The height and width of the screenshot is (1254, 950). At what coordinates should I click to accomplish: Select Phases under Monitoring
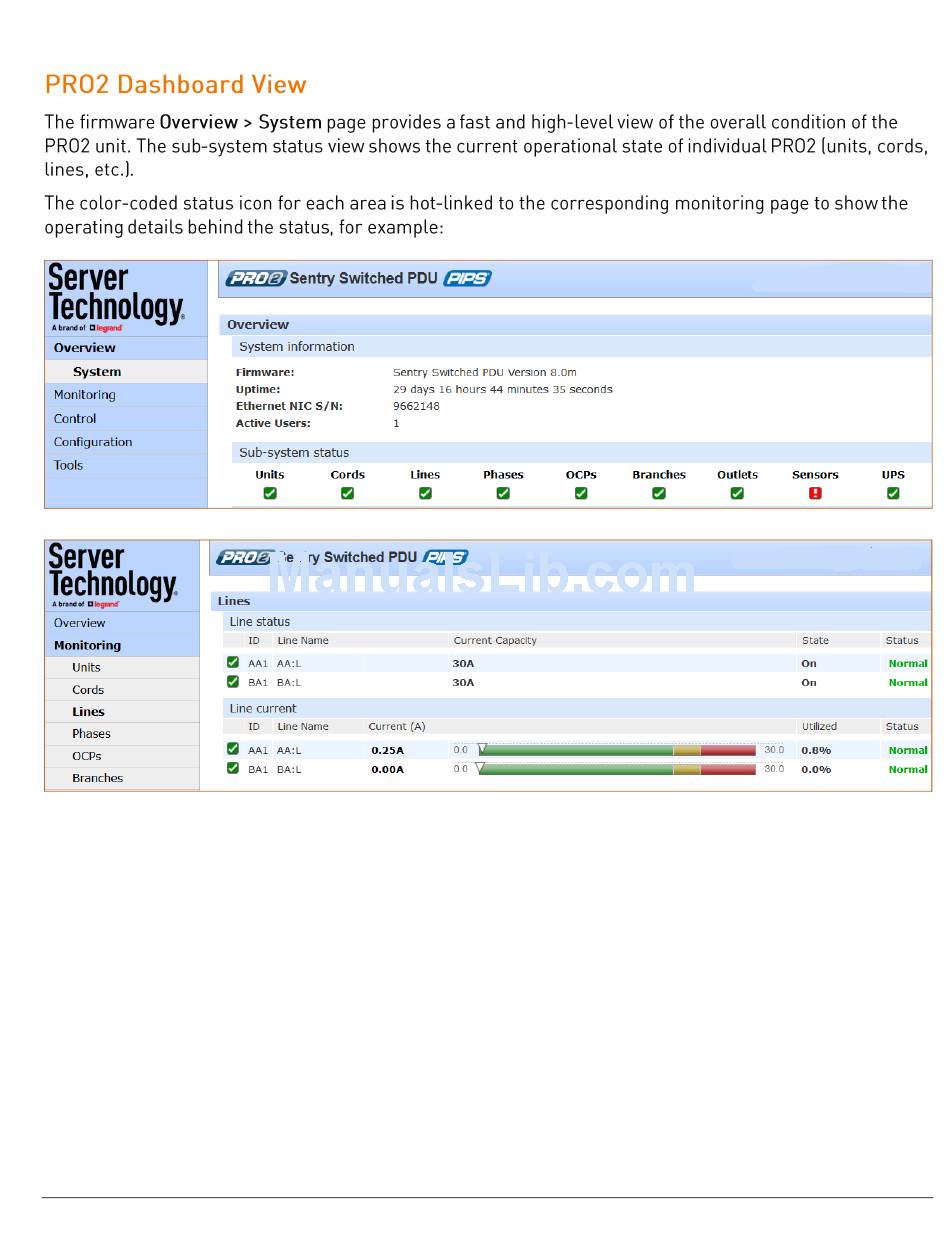pyautogui.click(x=122, y=734)
